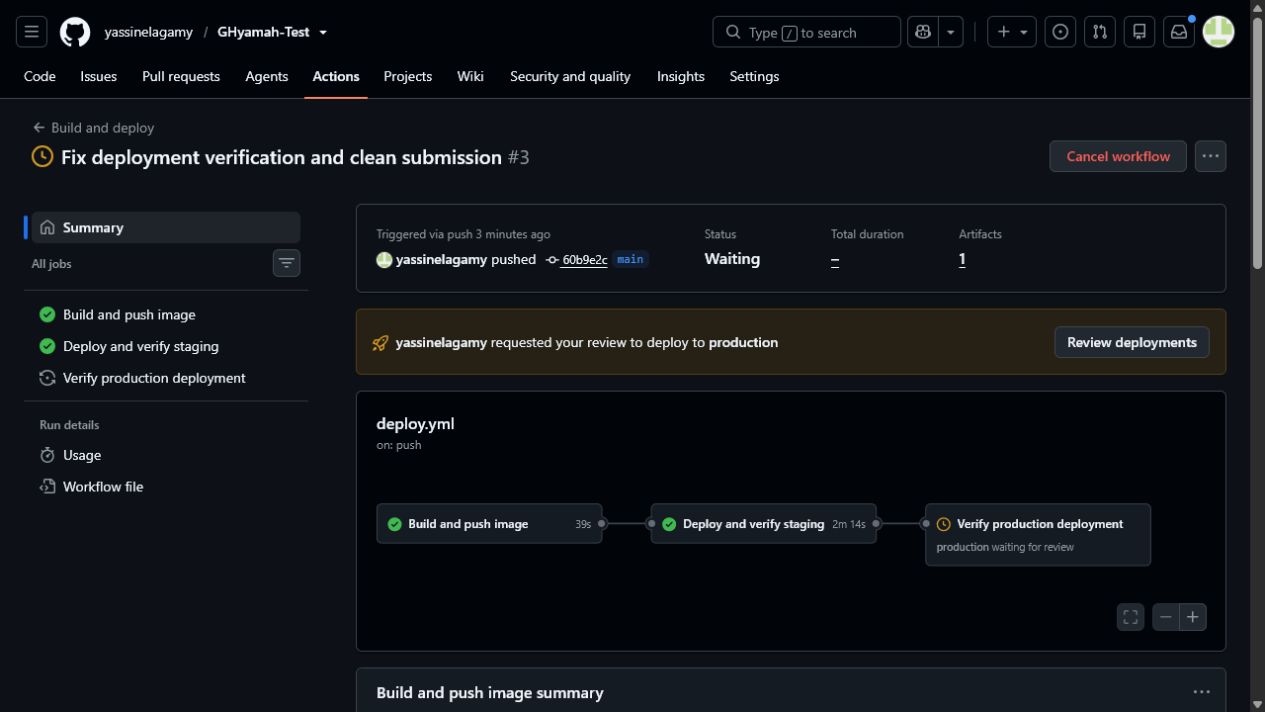
Task: Open the Settings tab
Action: (754, 76)
